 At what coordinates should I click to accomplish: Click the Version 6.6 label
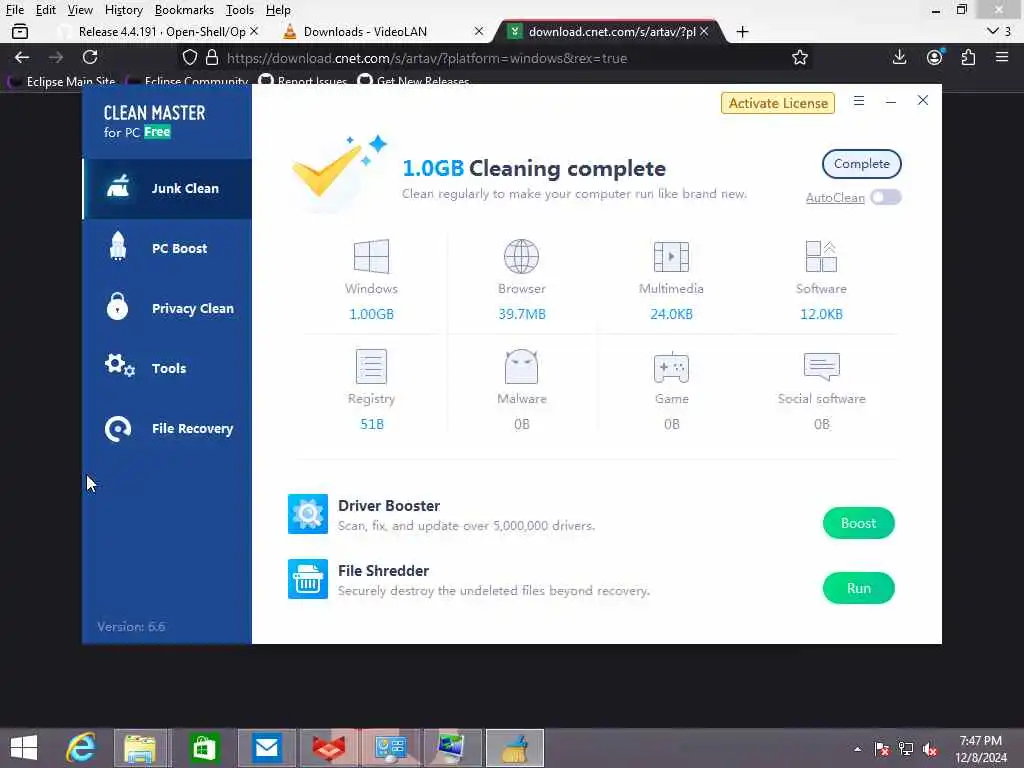(x=131, y=627)
